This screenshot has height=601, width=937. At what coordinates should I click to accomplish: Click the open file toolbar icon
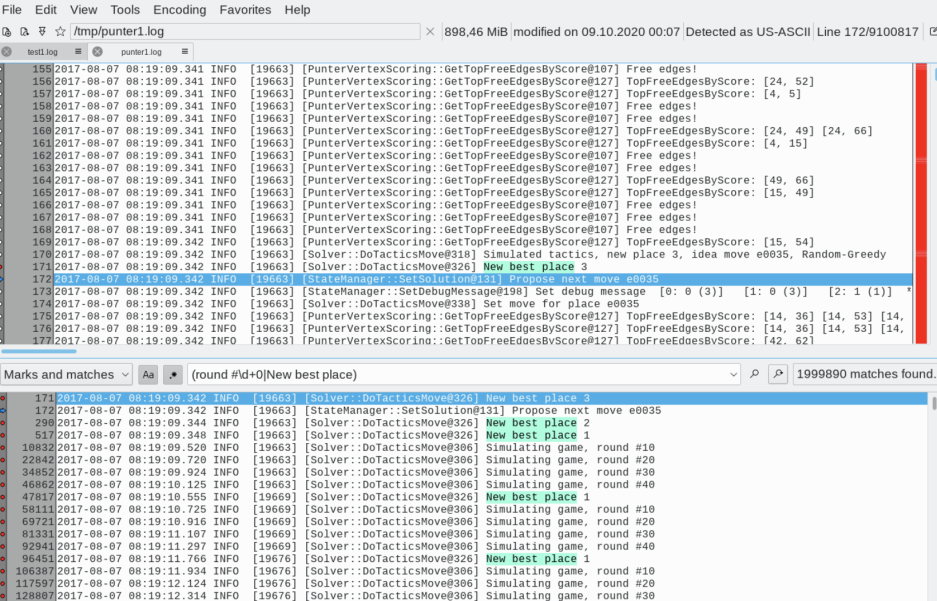(x=8, y=32)
